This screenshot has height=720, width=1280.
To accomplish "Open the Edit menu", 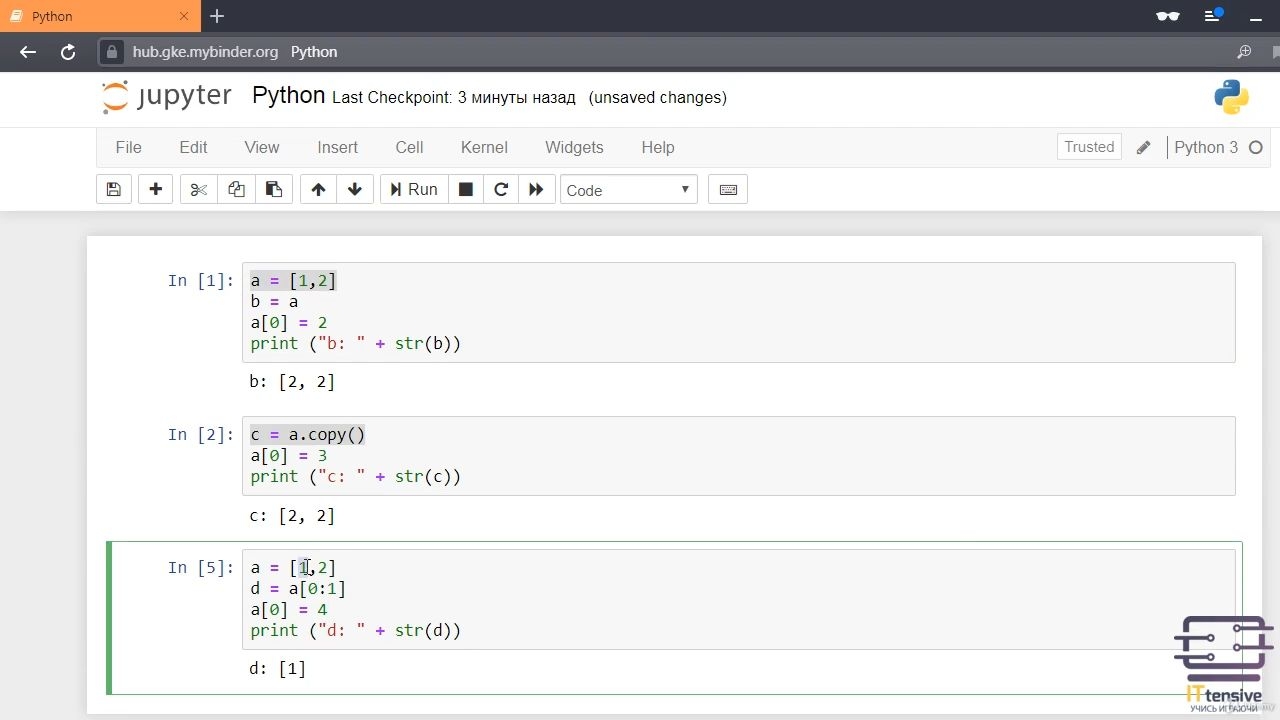I will (x=193, y=147).
